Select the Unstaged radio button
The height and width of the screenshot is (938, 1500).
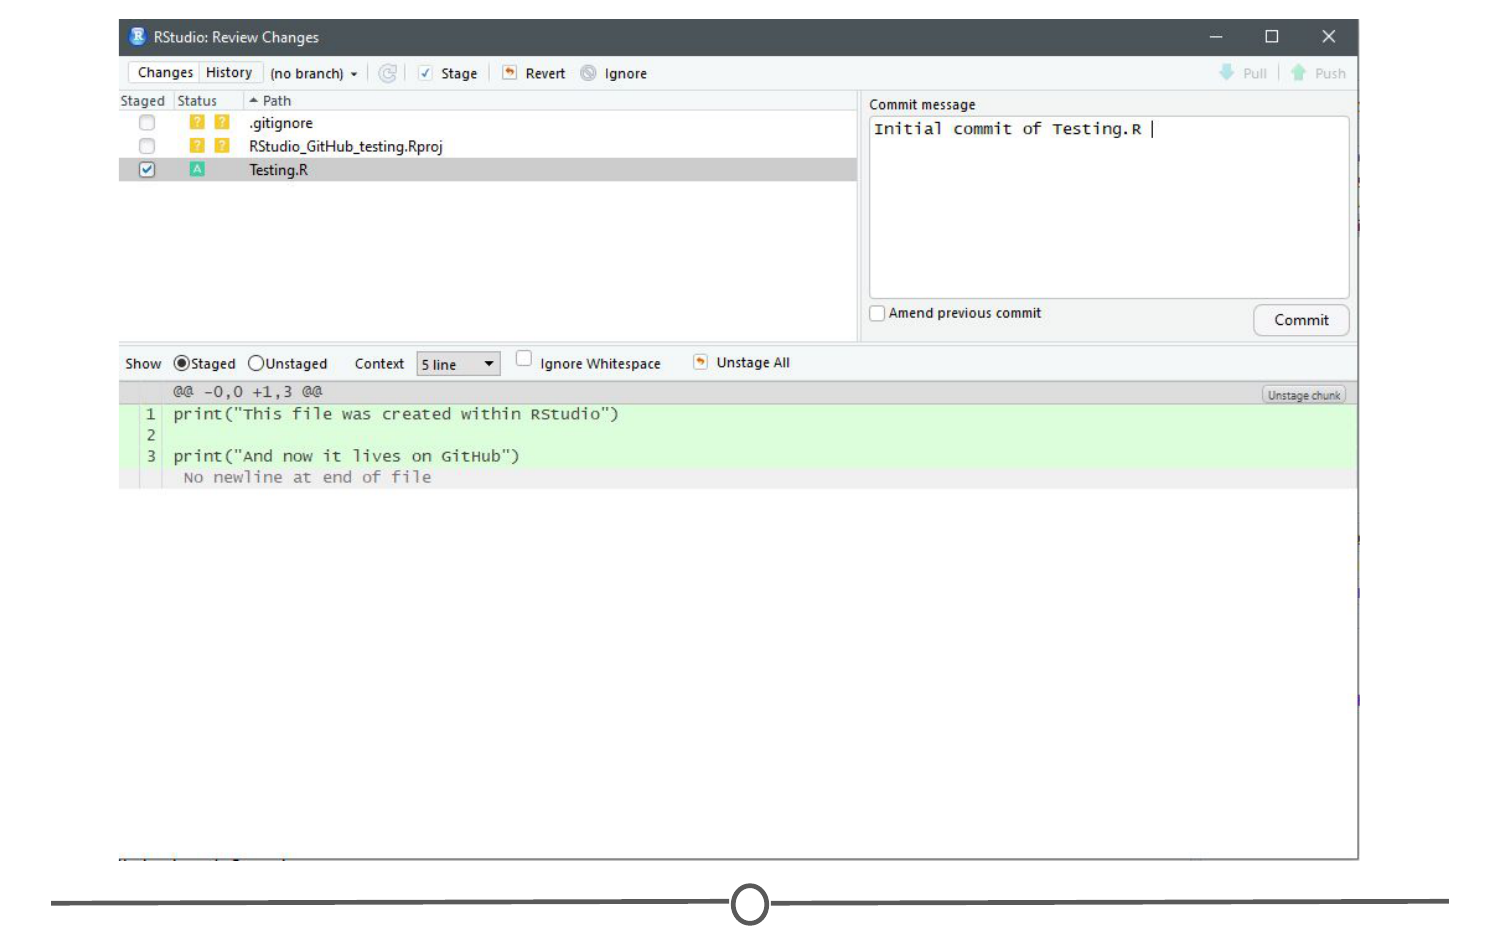(x=256, y=363)
